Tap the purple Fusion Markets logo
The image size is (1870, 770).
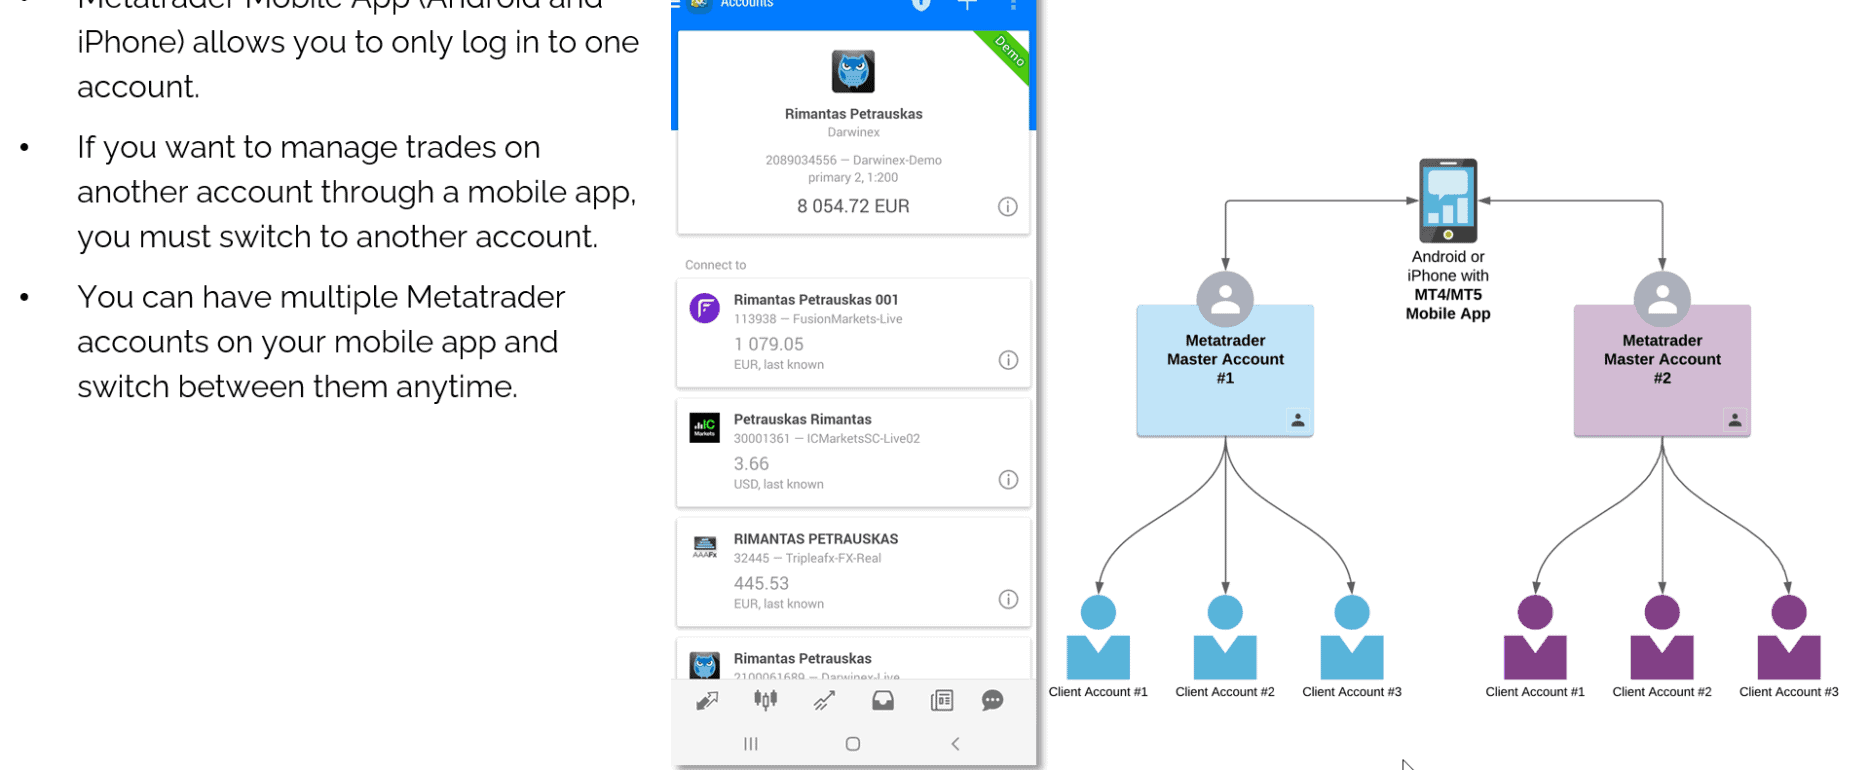705,308
